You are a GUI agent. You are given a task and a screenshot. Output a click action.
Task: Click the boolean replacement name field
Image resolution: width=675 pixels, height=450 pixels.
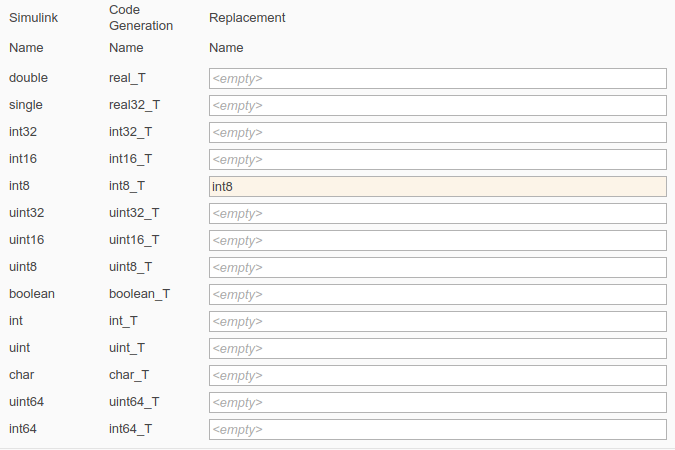[437, 294]
